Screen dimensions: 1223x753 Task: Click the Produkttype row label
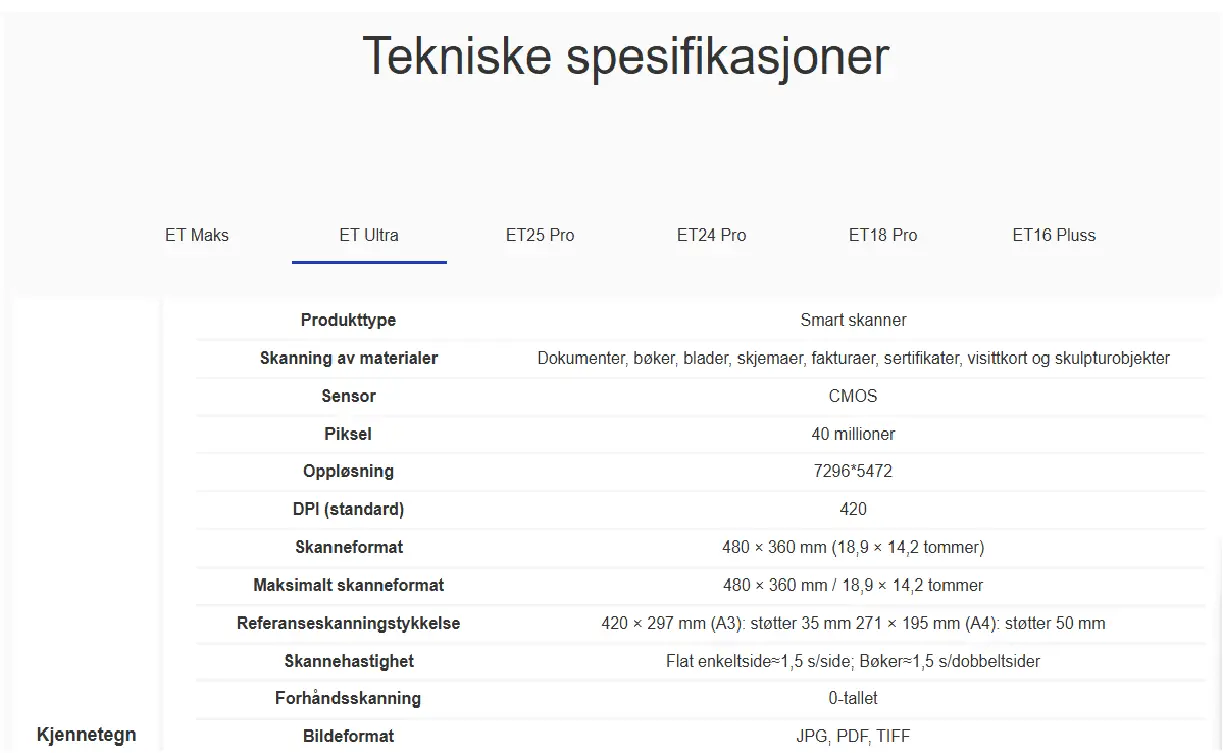pos(348,320)
